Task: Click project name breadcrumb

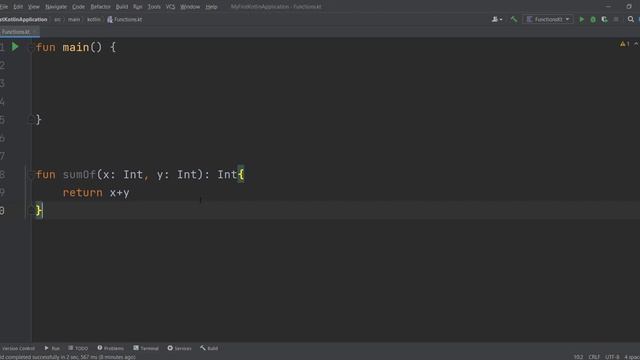Action: pos(23,19)
